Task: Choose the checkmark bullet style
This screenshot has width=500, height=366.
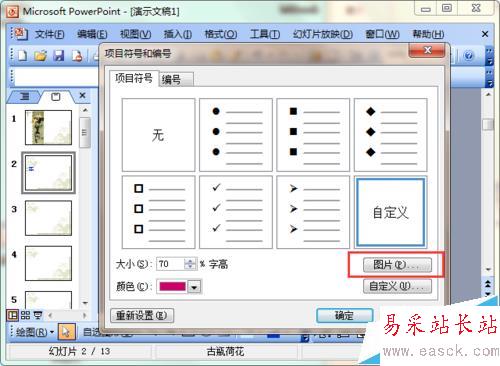Action: click(x=236, y=212)
